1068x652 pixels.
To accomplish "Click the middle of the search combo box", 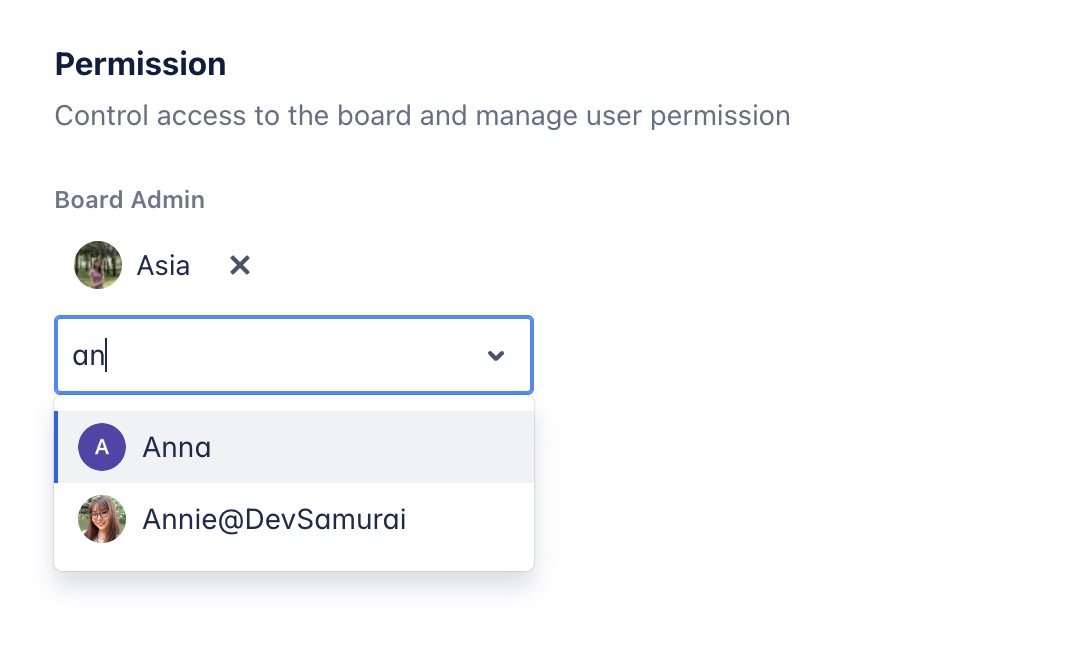I will coord(294,355).
